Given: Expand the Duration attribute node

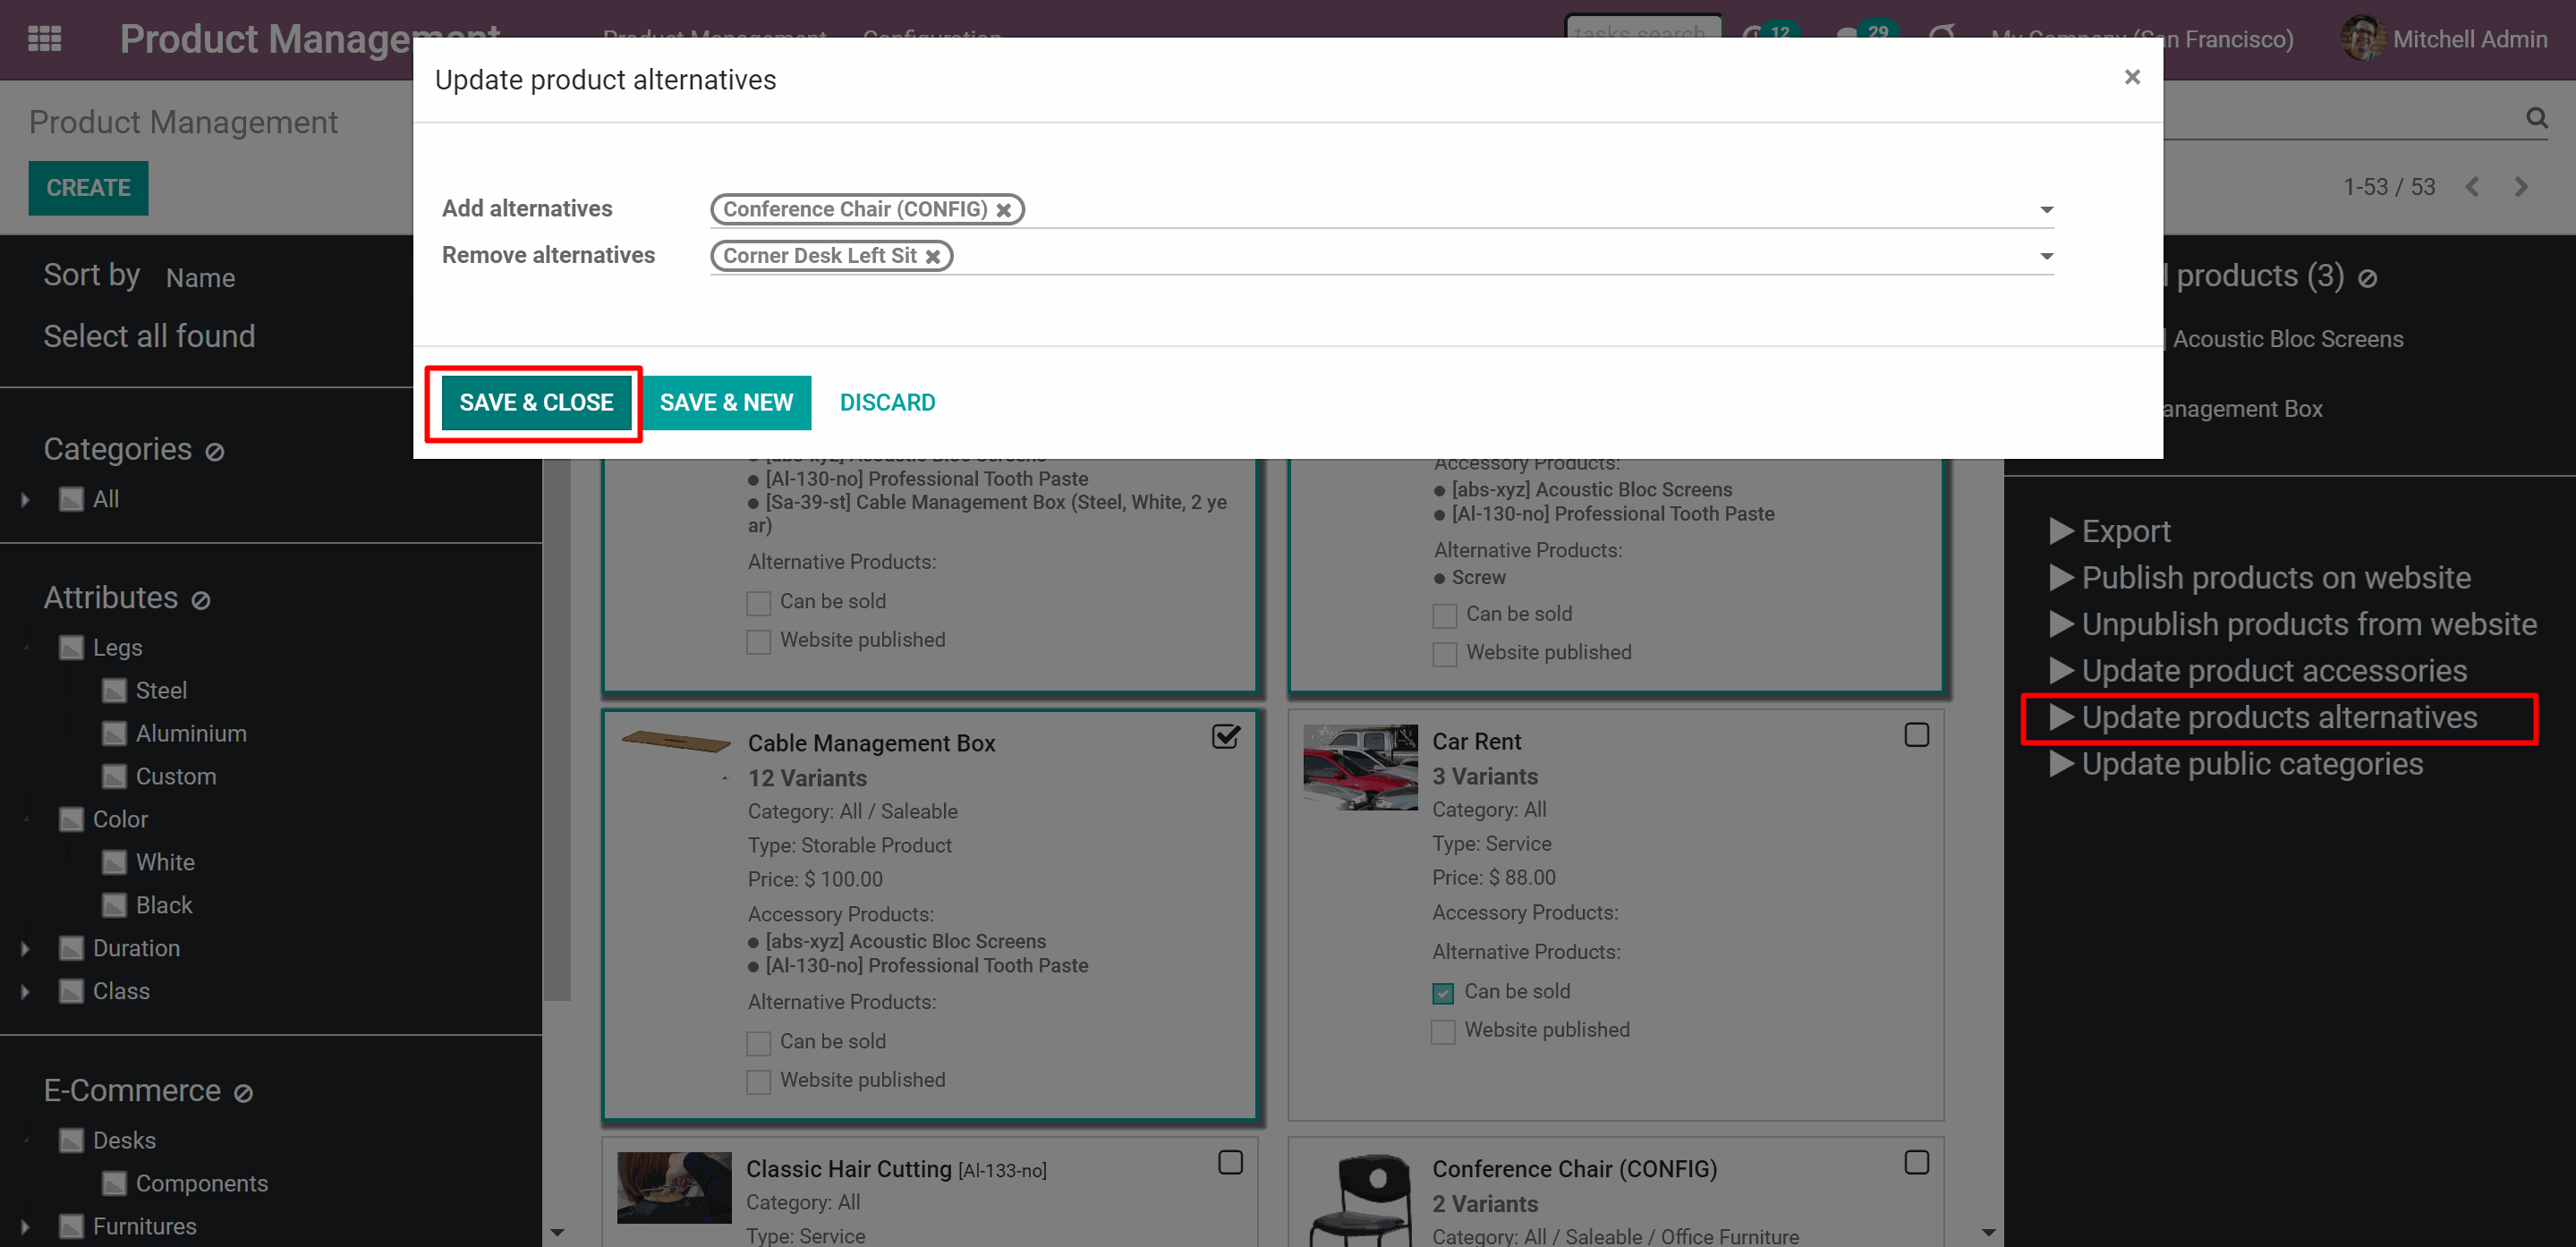Looking at the screenshot, I should click(x=25, y=949).
